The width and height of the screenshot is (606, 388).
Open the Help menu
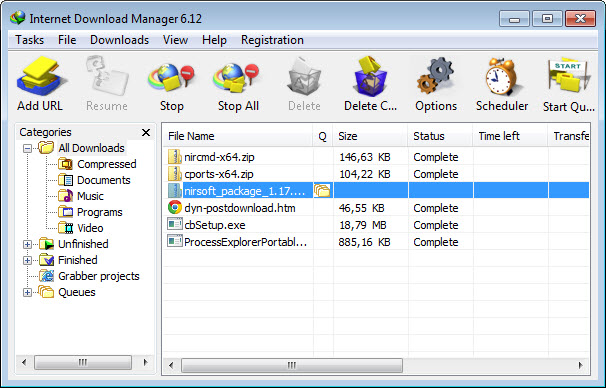214,40
